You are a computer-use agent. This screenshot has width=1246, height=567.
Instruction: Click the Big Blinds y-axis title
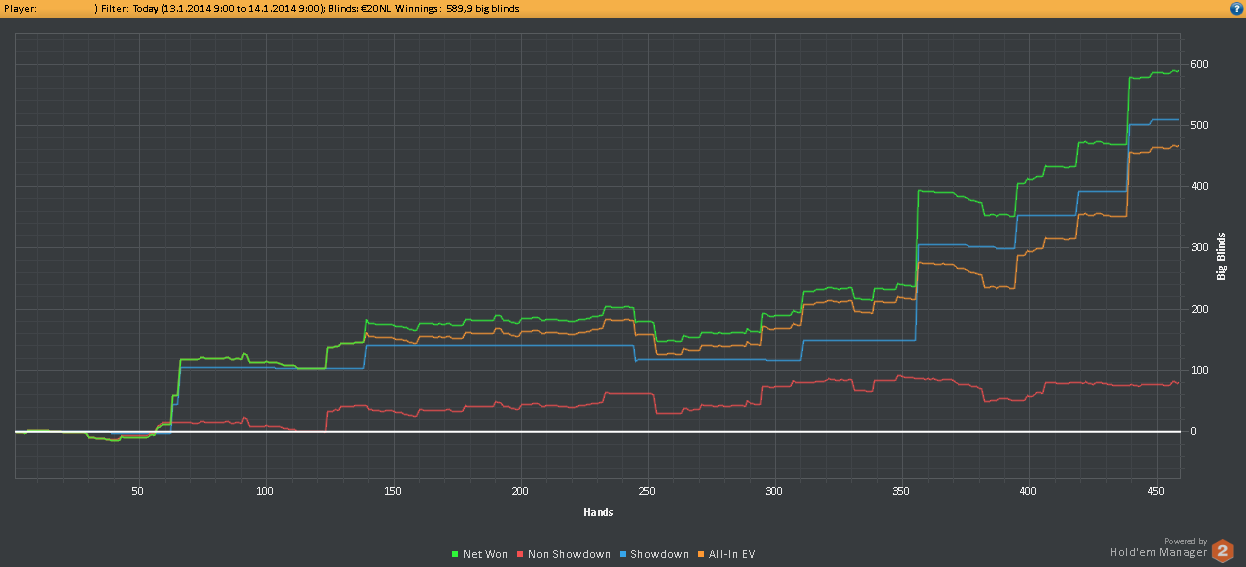(1220, 258)
